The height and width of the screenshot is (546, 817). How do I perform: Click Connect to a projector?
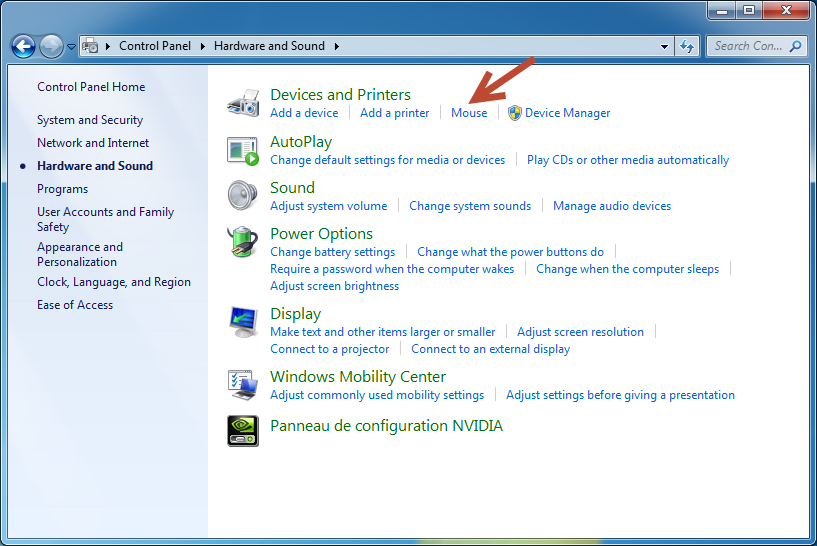tap(329, 349)
